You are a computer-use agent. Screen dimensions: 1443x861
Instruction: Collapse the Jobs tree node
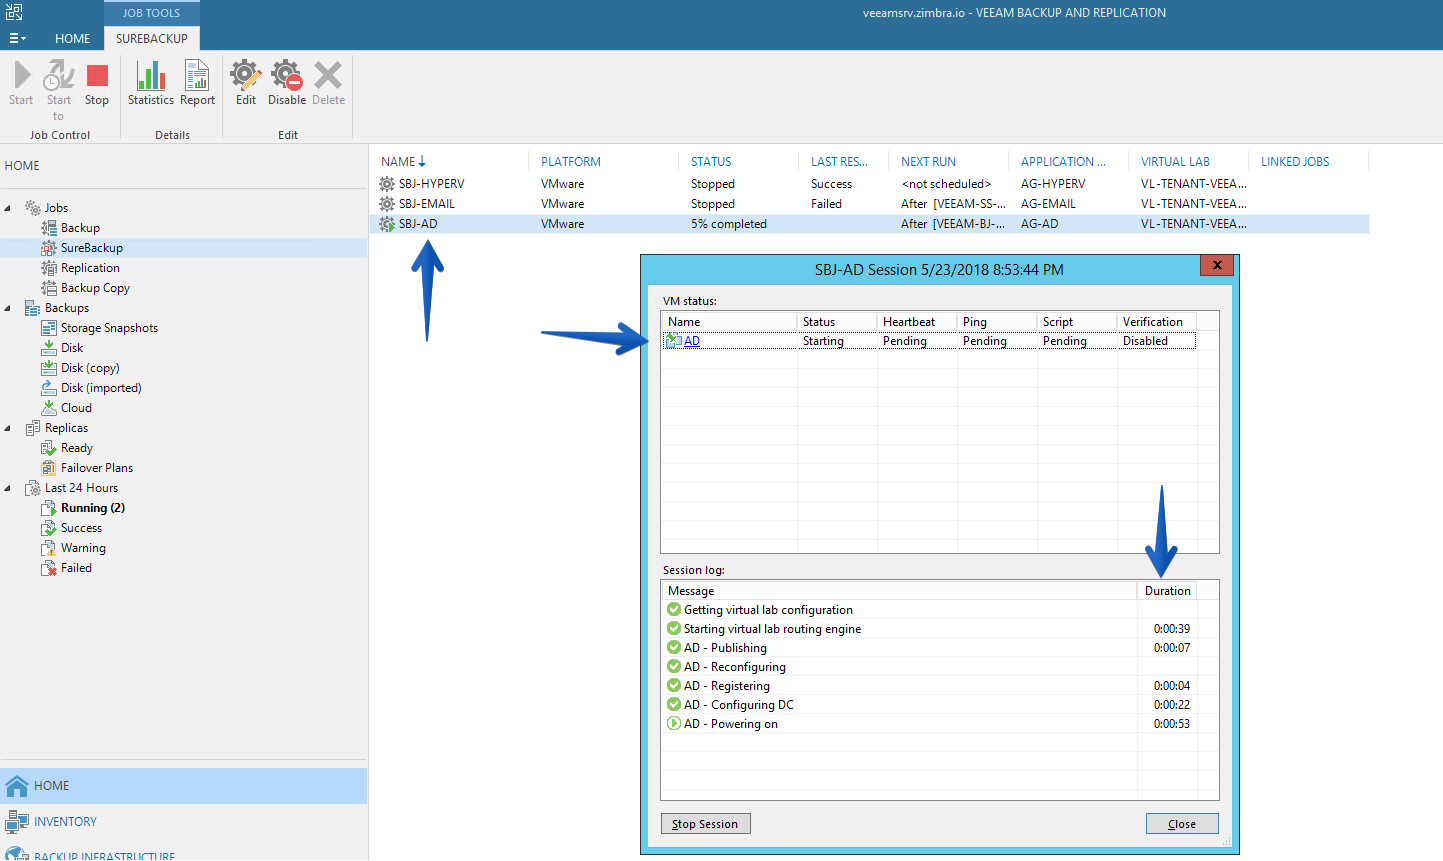(8, 208)
